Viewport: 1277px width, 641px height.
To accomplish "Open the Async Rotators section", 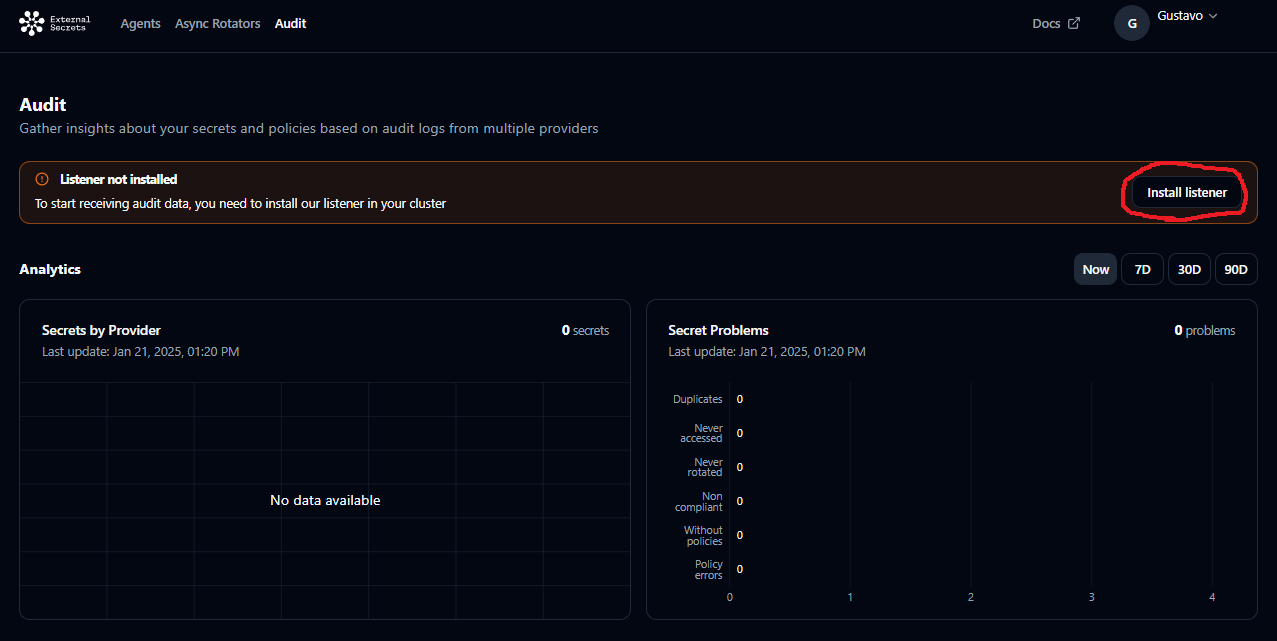I will (x=217, y=23).
